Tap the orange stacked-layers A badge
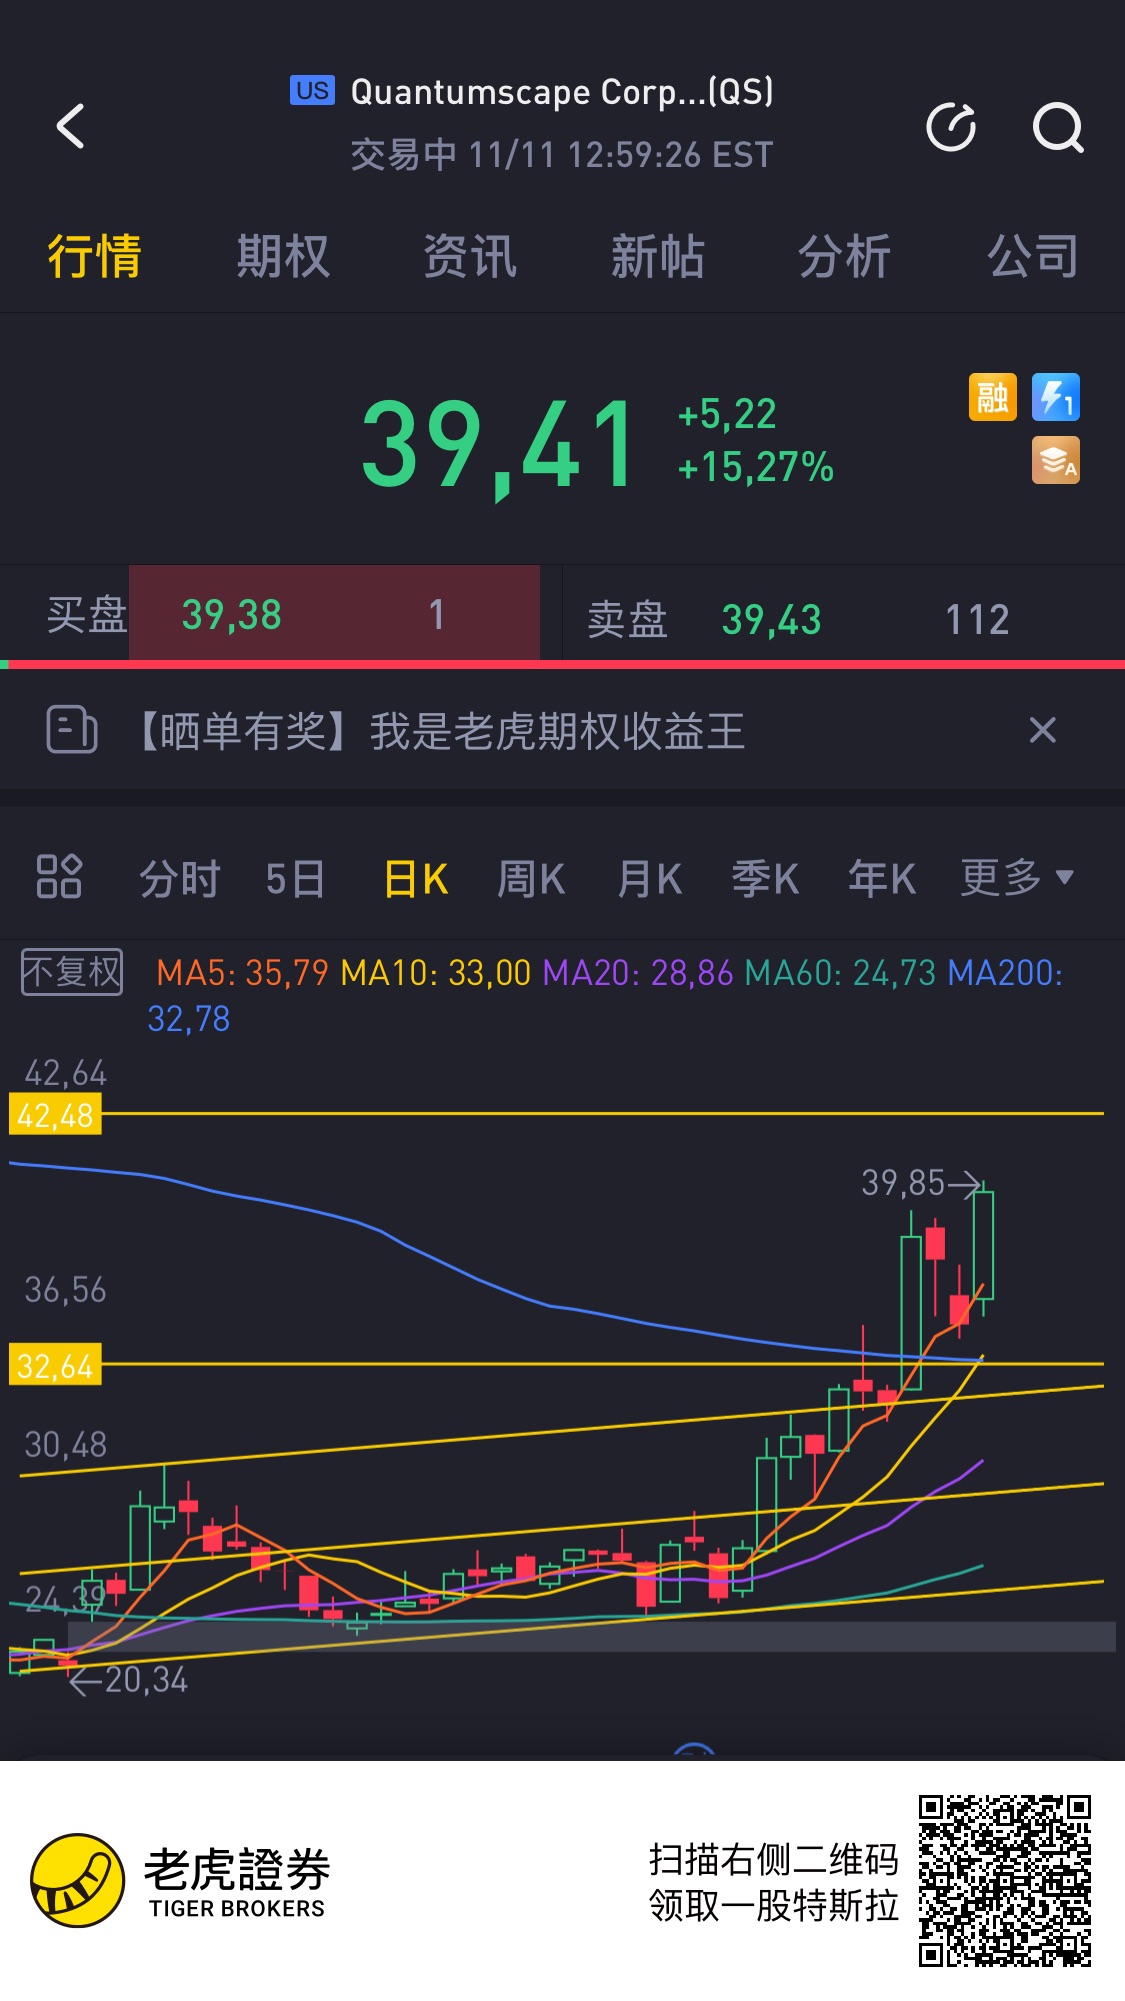Image resolution: width=1125 pixels, height=2001 pixels. pyautogui.click(x=1056, y=460)
